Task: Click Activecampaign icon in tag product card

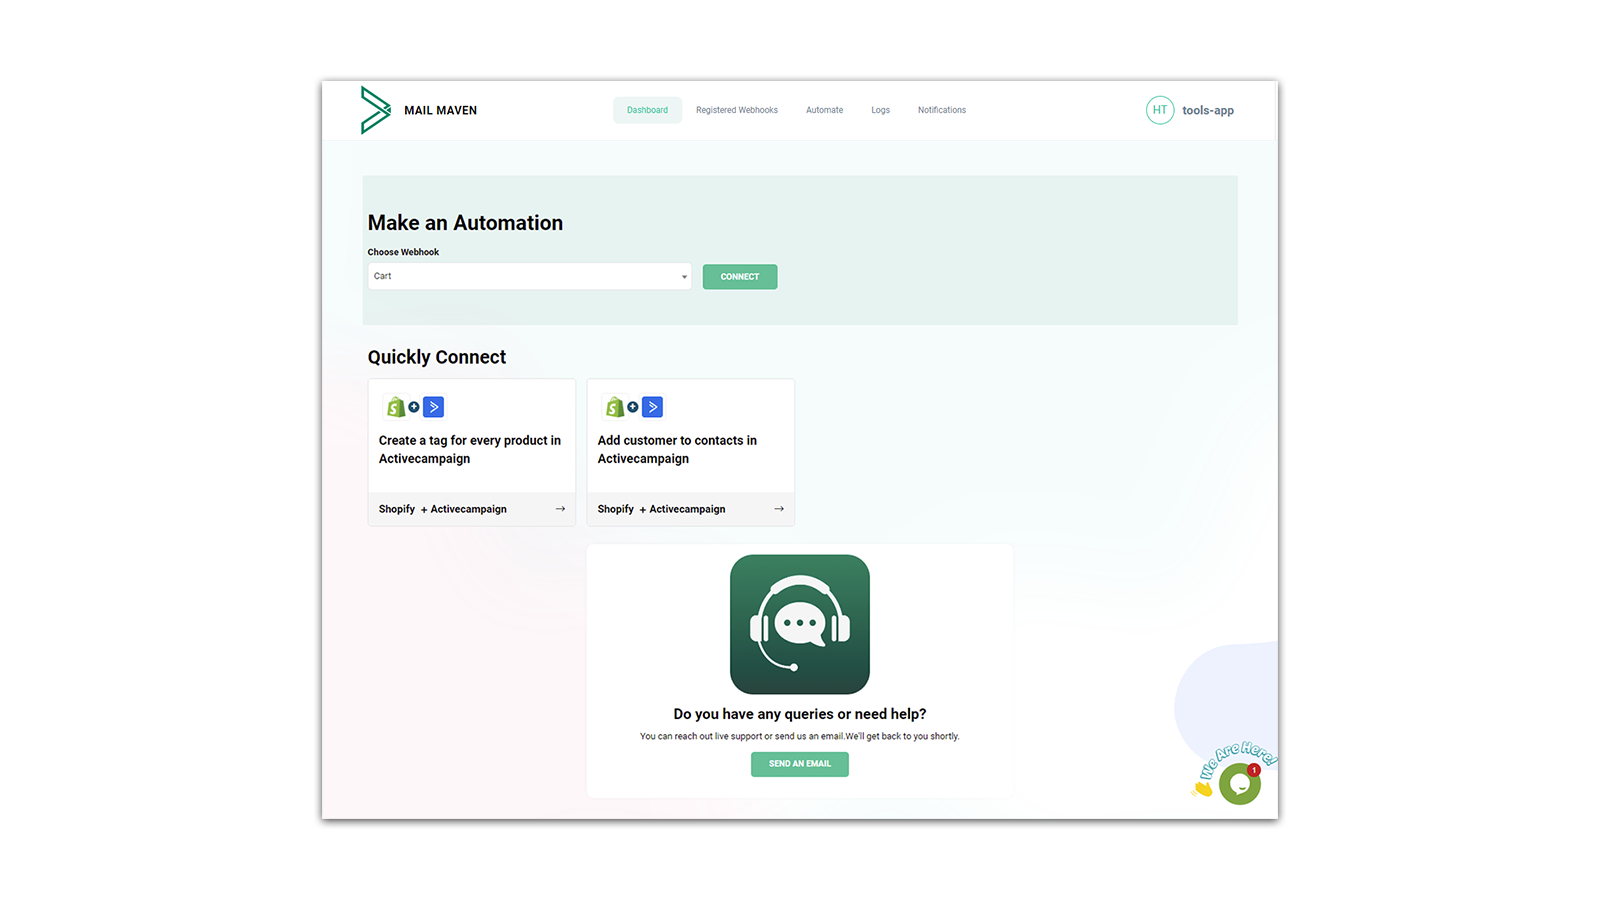Action: (x=433, y=407)
